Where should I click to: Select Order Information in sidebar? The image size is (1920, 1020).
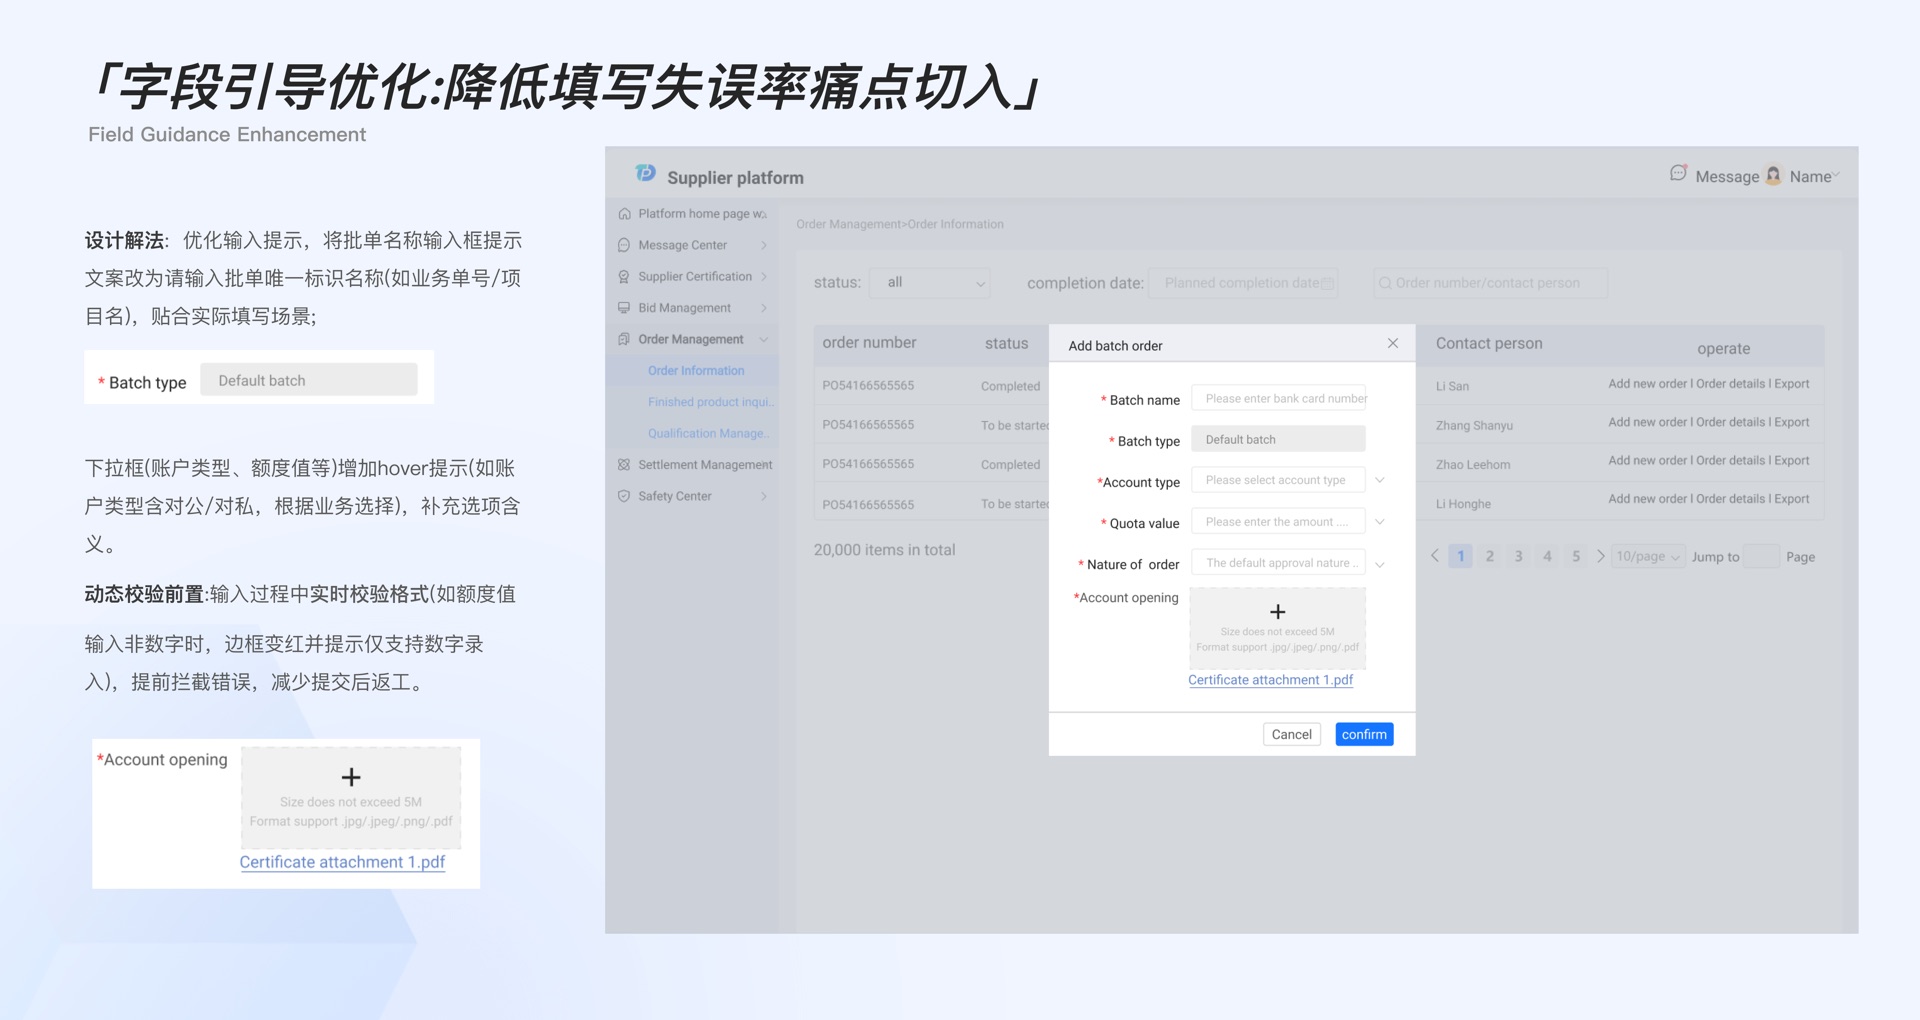tap(696, 371)
